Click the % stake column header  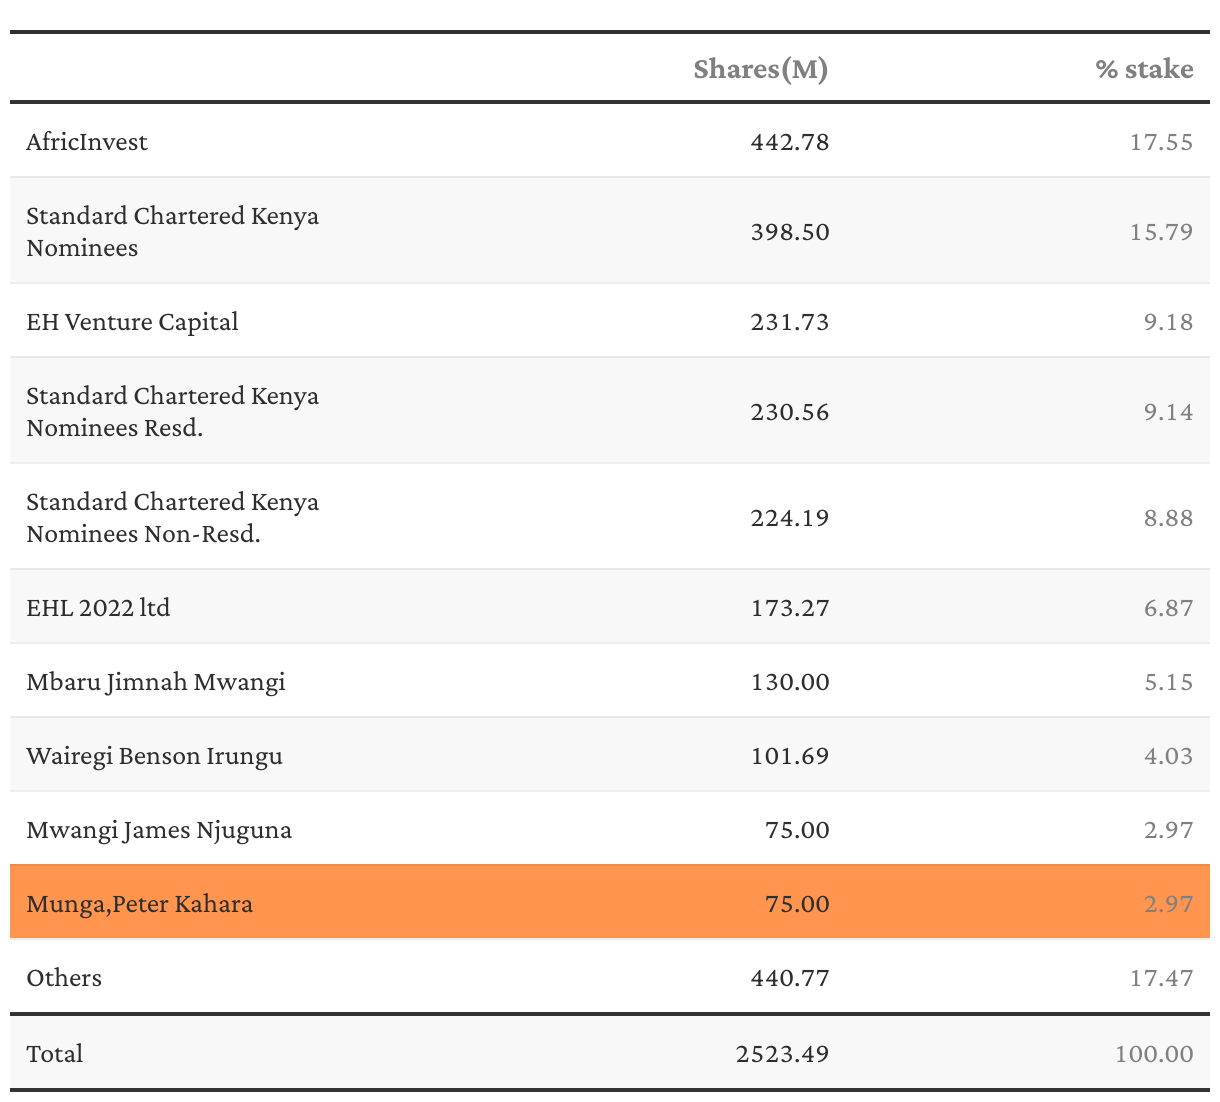(x=1144, y=69)
